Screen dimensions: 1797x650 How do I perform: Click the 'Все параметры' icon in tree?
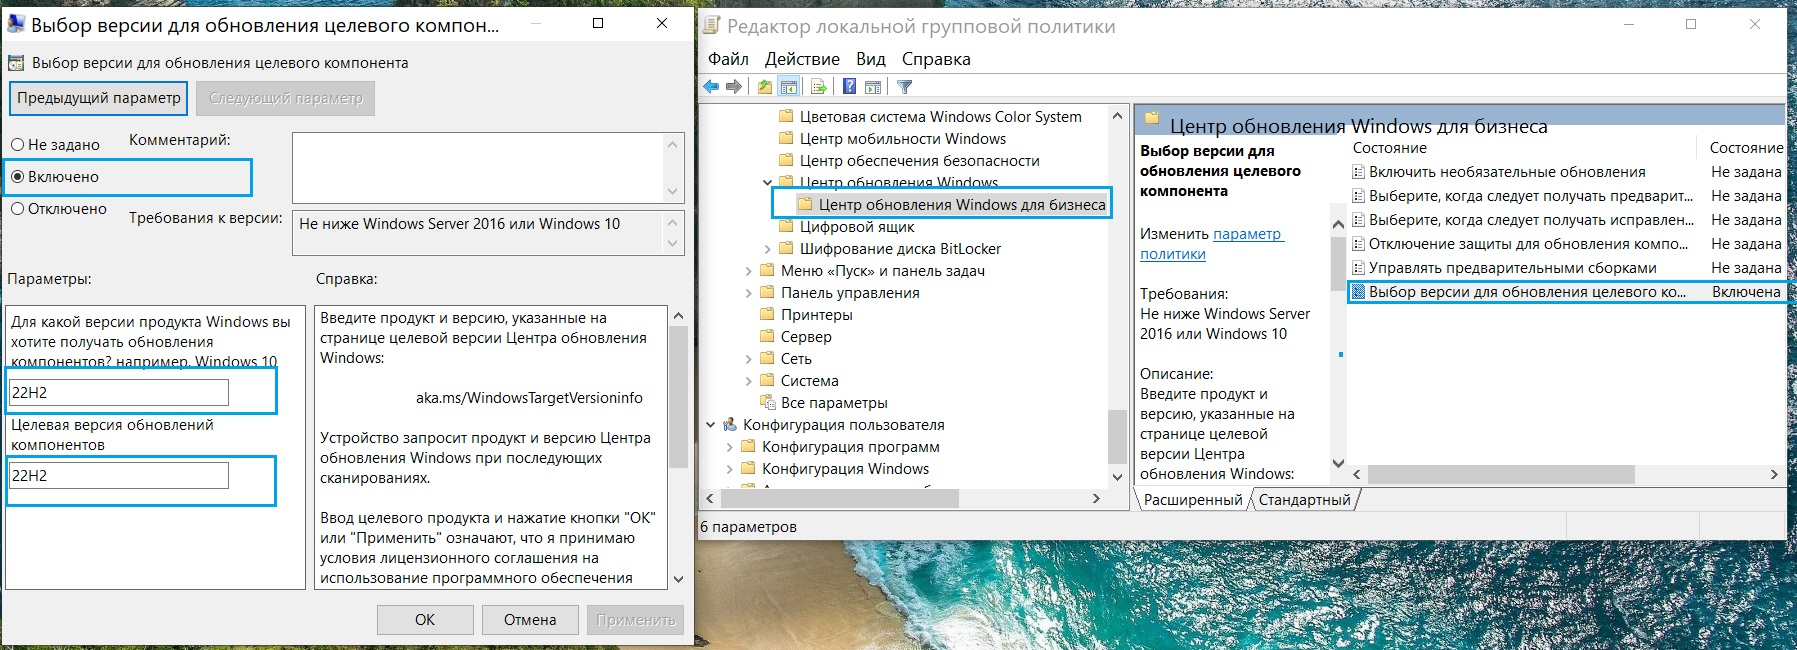(767, 403)
